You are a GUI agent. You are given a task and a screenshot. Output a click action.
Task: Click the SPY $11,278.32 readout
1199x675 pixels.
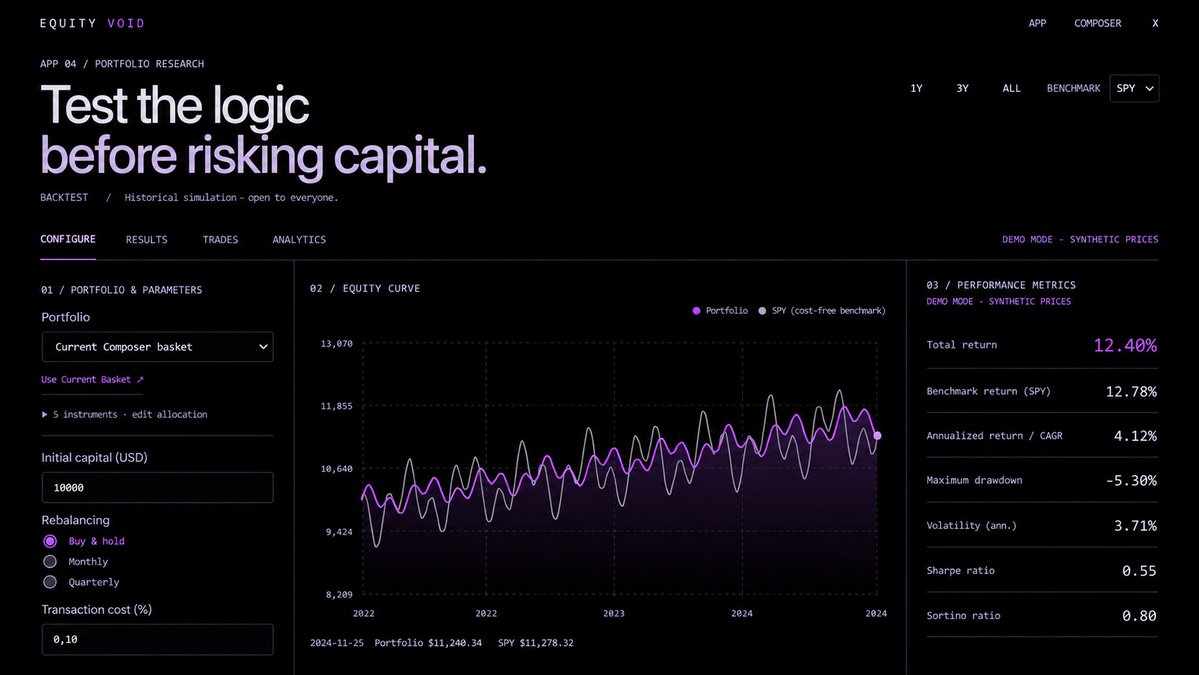point(535,643)
